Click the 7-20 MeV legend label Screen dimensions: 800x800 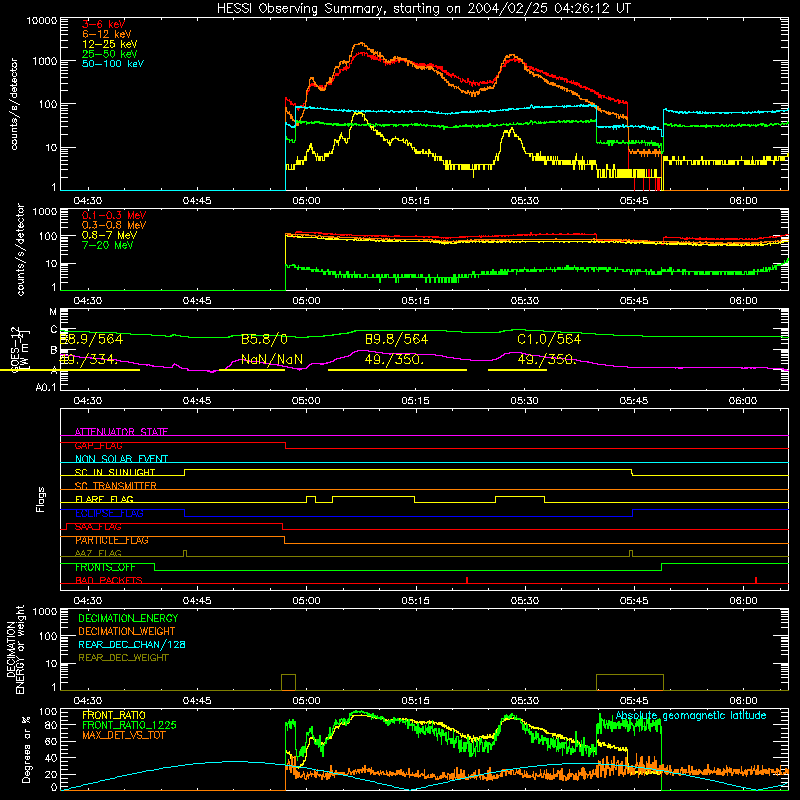(x=108, y=245)
